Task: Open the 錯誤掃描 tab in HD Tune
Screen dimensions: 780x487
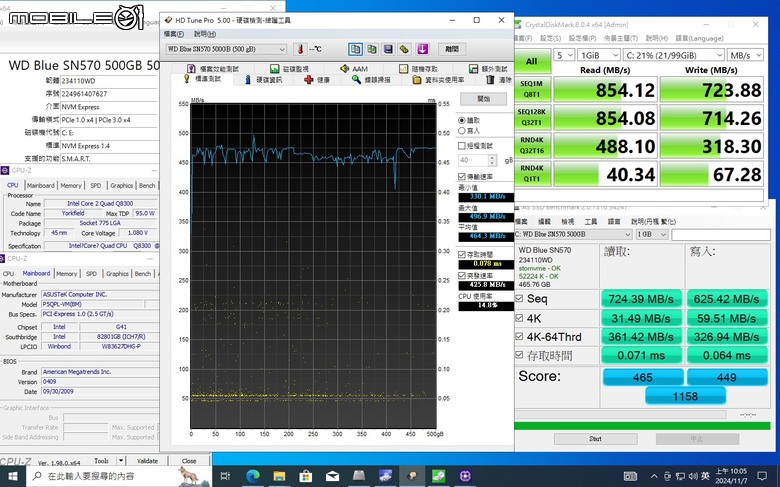Action: tap(371, 80)
